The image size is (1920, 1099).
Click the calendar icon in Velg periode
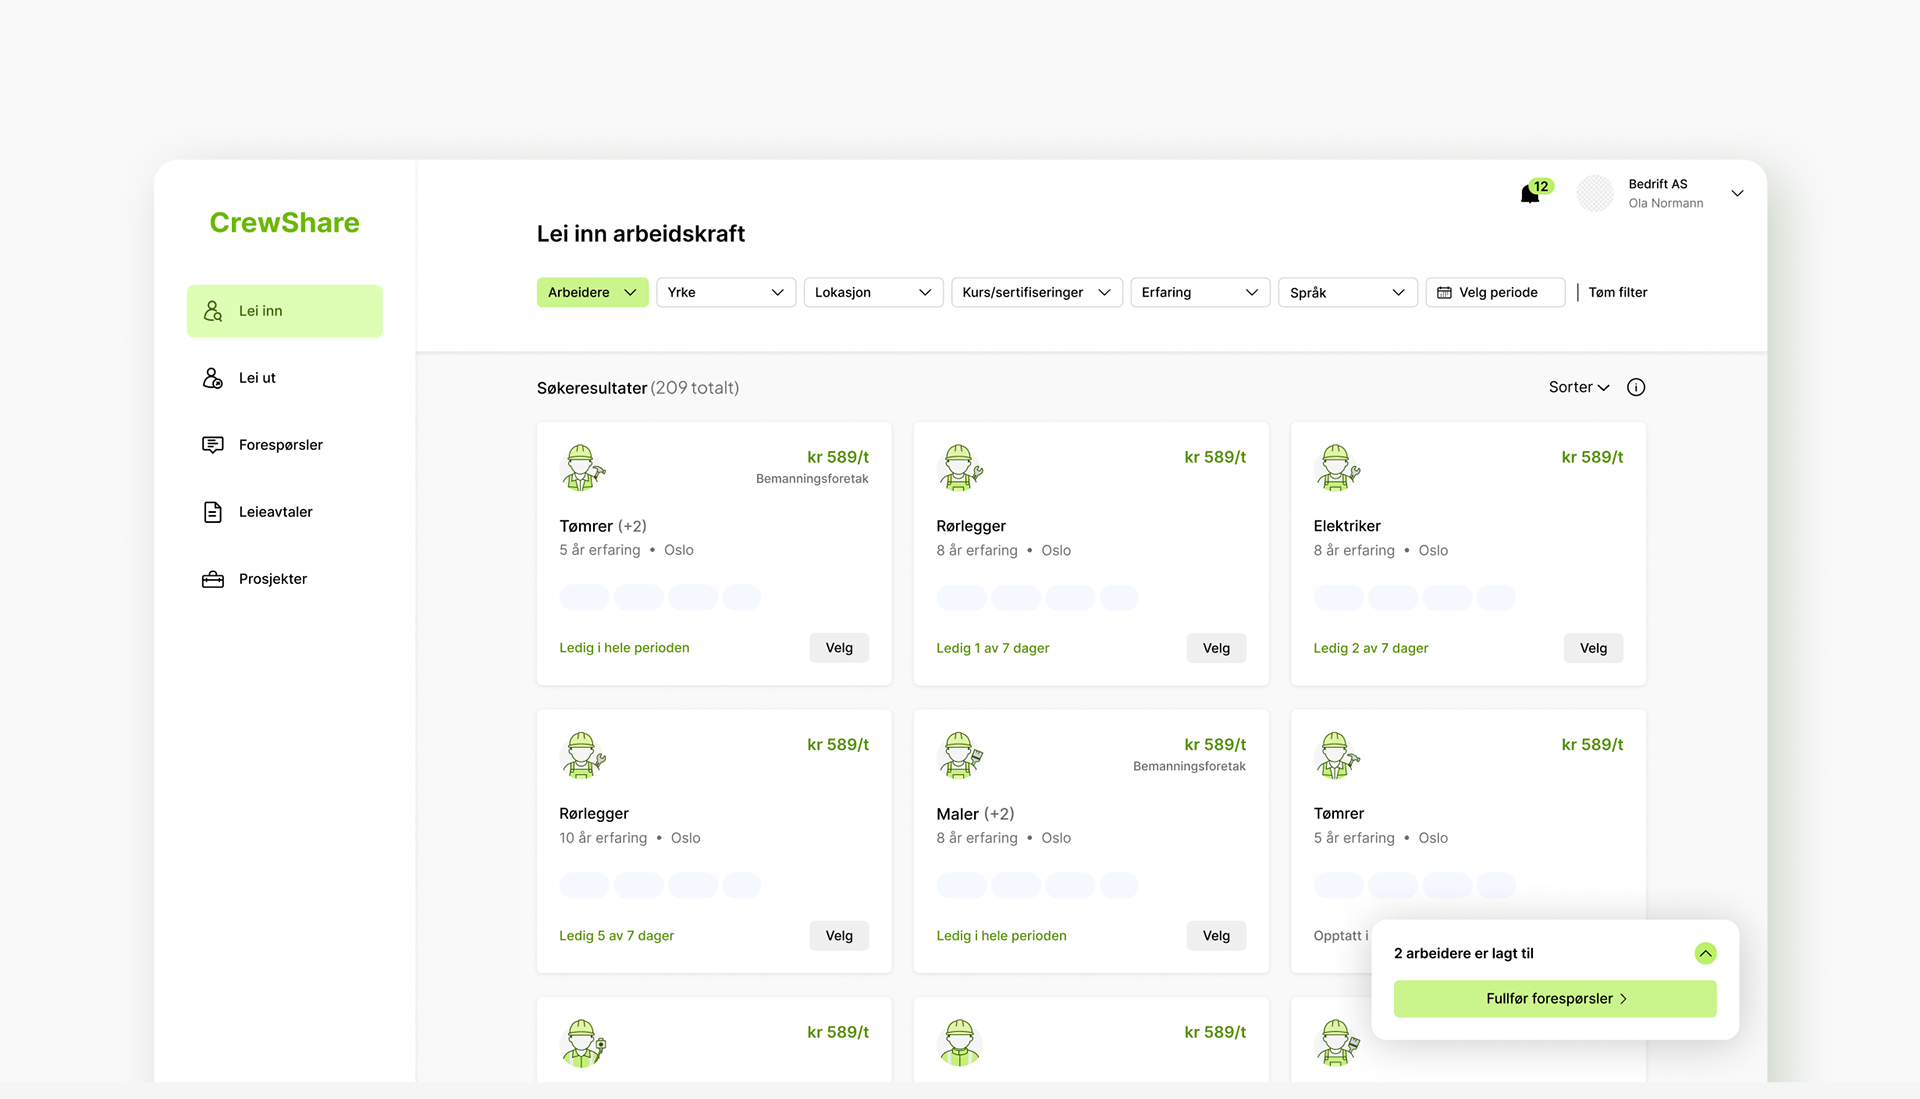(x=1444, y=293)
